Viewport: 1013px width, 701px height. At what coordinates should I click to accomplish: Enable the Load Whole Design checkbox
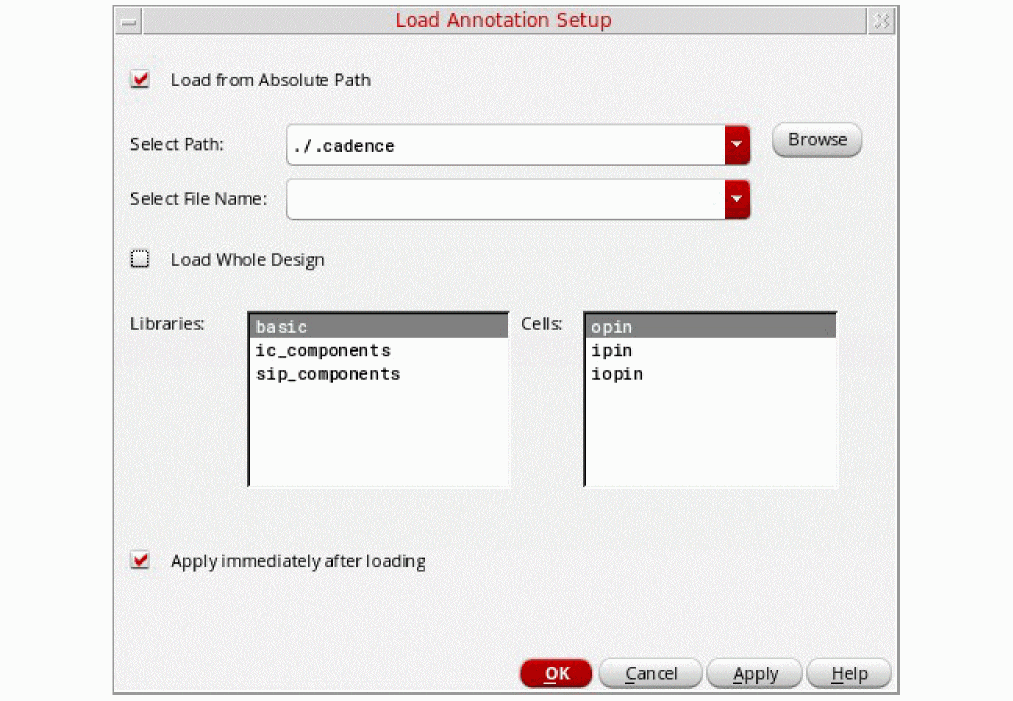(x=141, y=260)
